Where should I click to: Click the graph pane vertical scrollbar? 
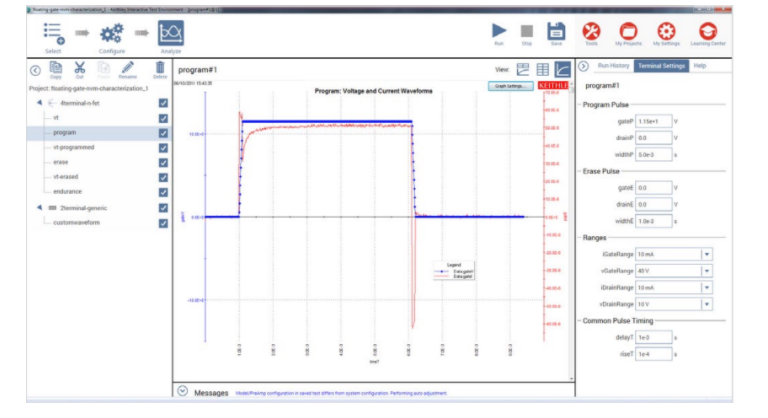coord(571,231)
